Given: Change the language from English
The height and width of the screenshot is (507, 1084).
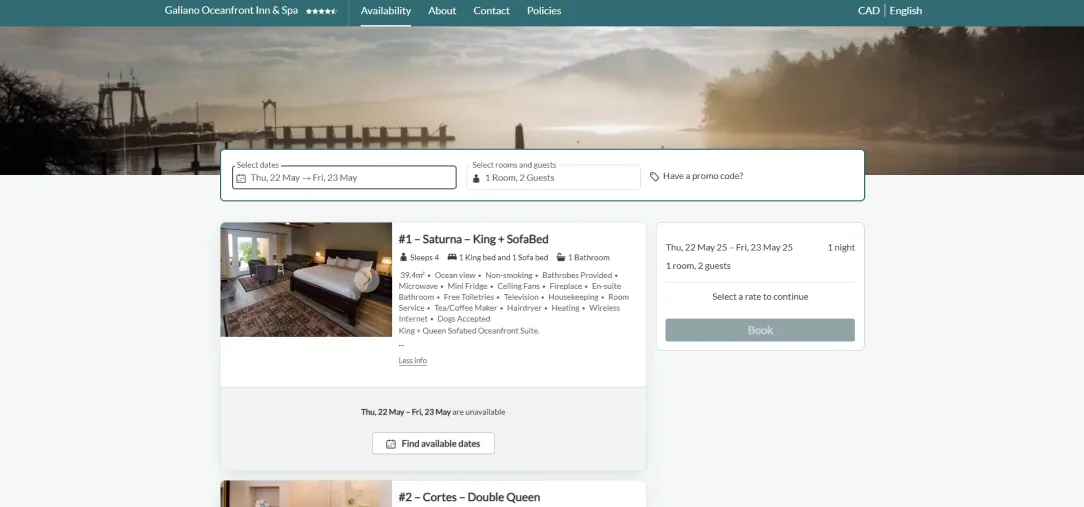Looking at the screenshot, I should (906, 10).
